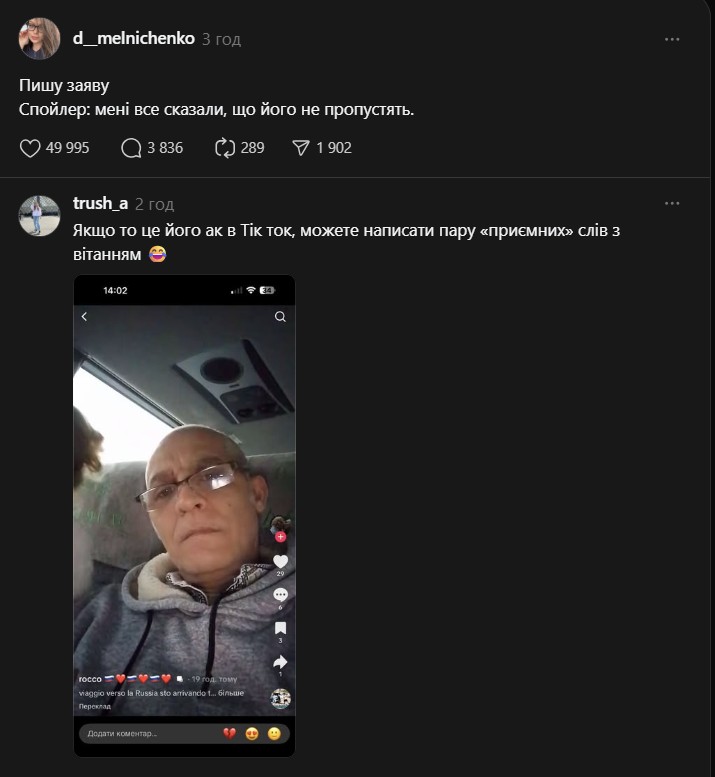Open more options for d__melnichenko's post
This screenshot has width=715, height=777.
click(672, 39)
